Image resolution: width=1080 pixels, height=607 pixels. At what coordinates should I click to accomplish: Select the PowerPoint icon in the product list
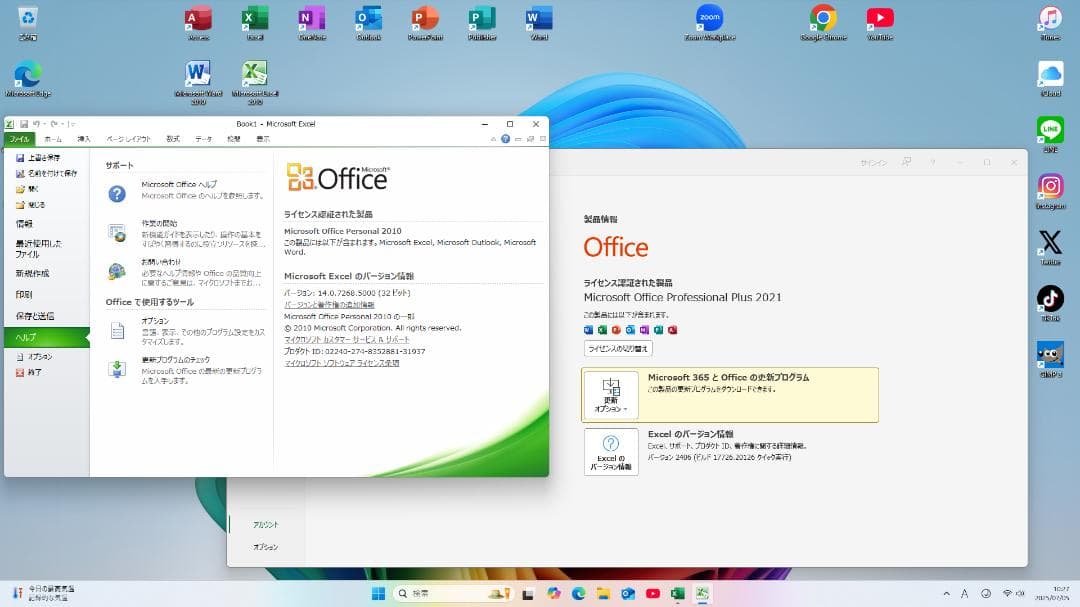(x=617, y=328)
